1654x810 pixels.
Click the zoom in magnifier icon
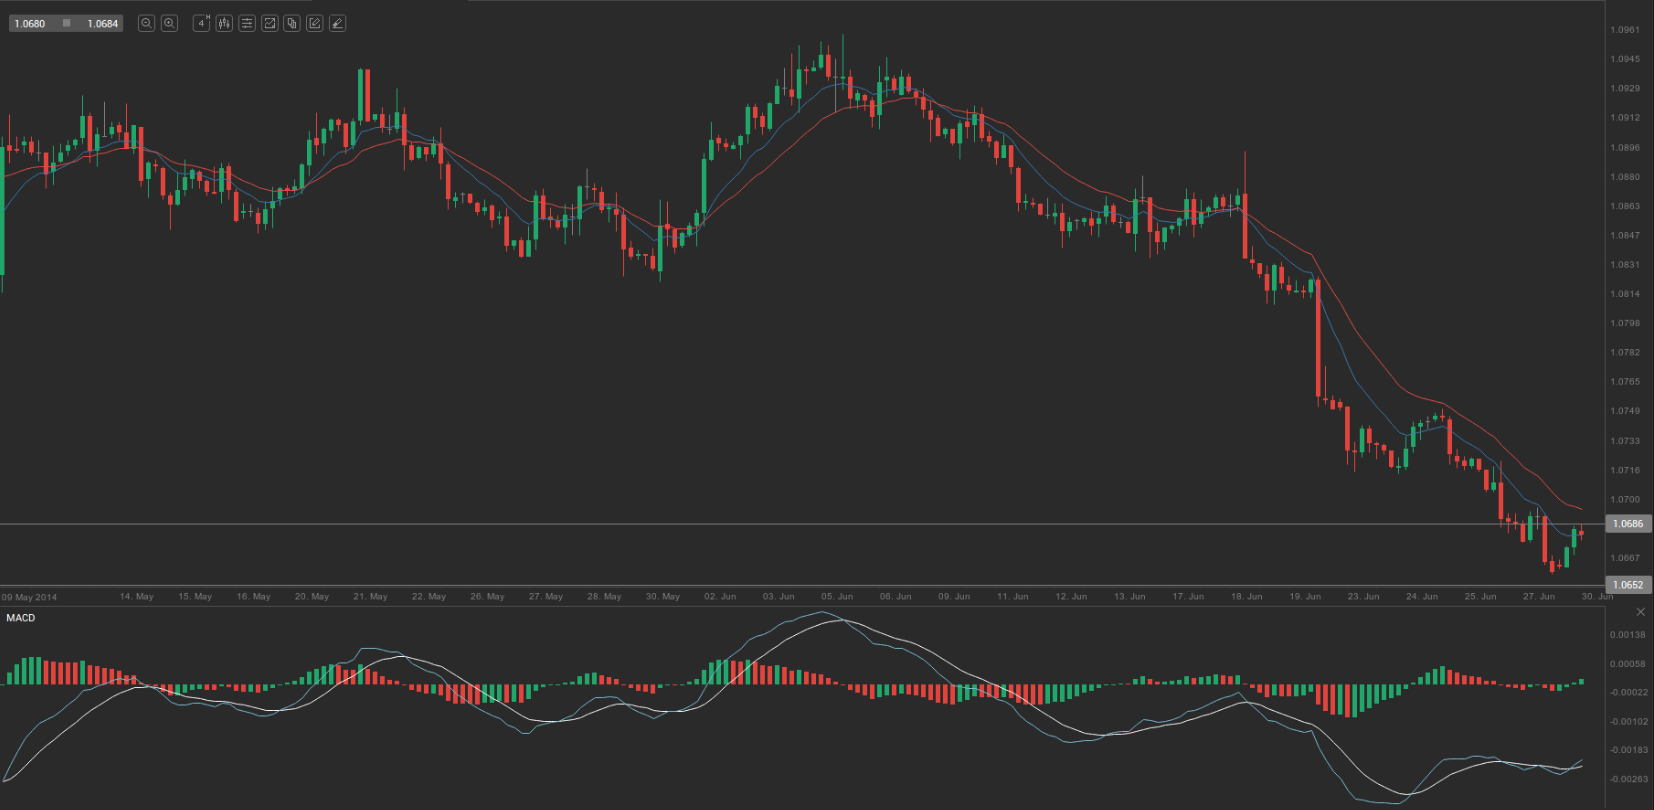[170, 23]
